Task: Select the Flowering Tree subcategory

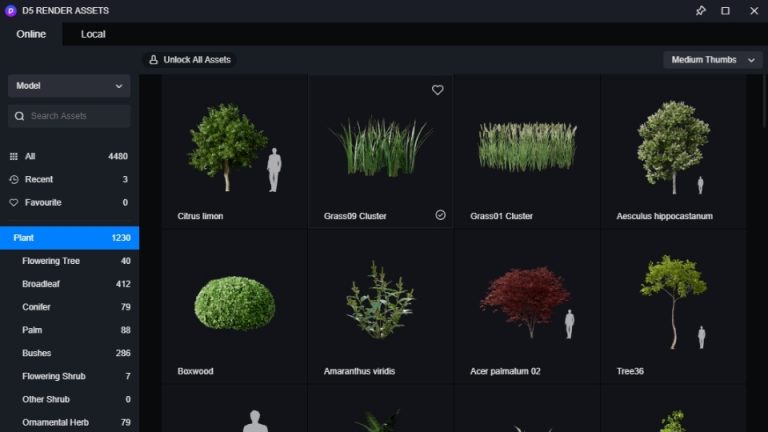Action: (69, 261)
